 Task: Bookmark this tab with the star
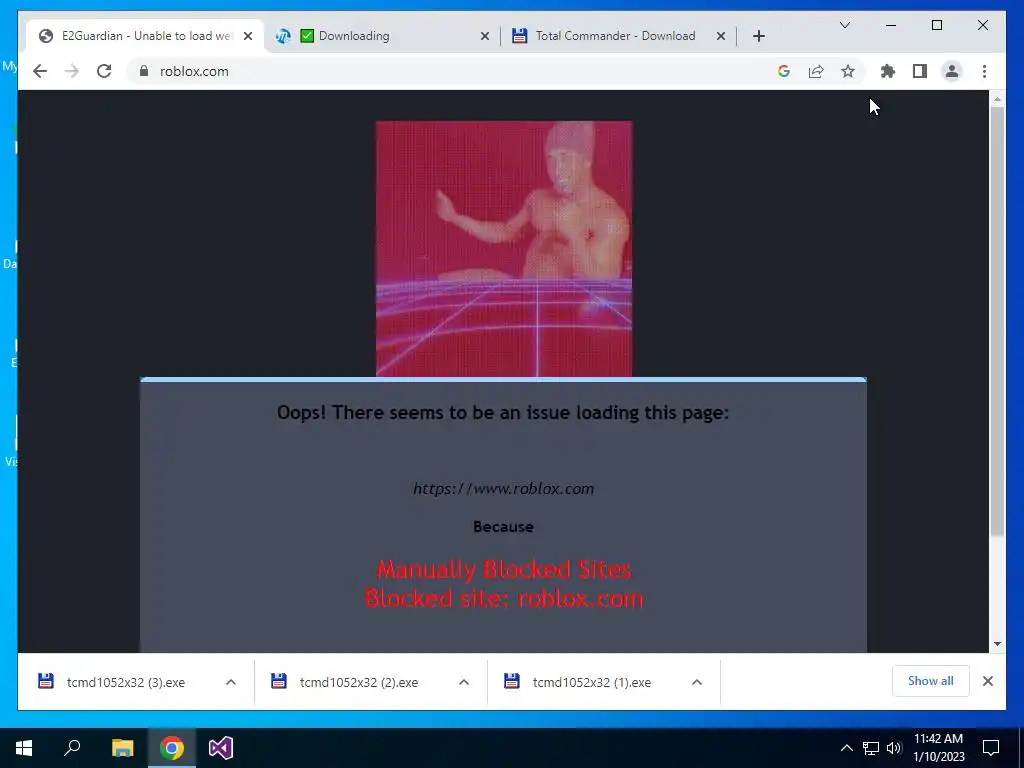coord(848,71)
